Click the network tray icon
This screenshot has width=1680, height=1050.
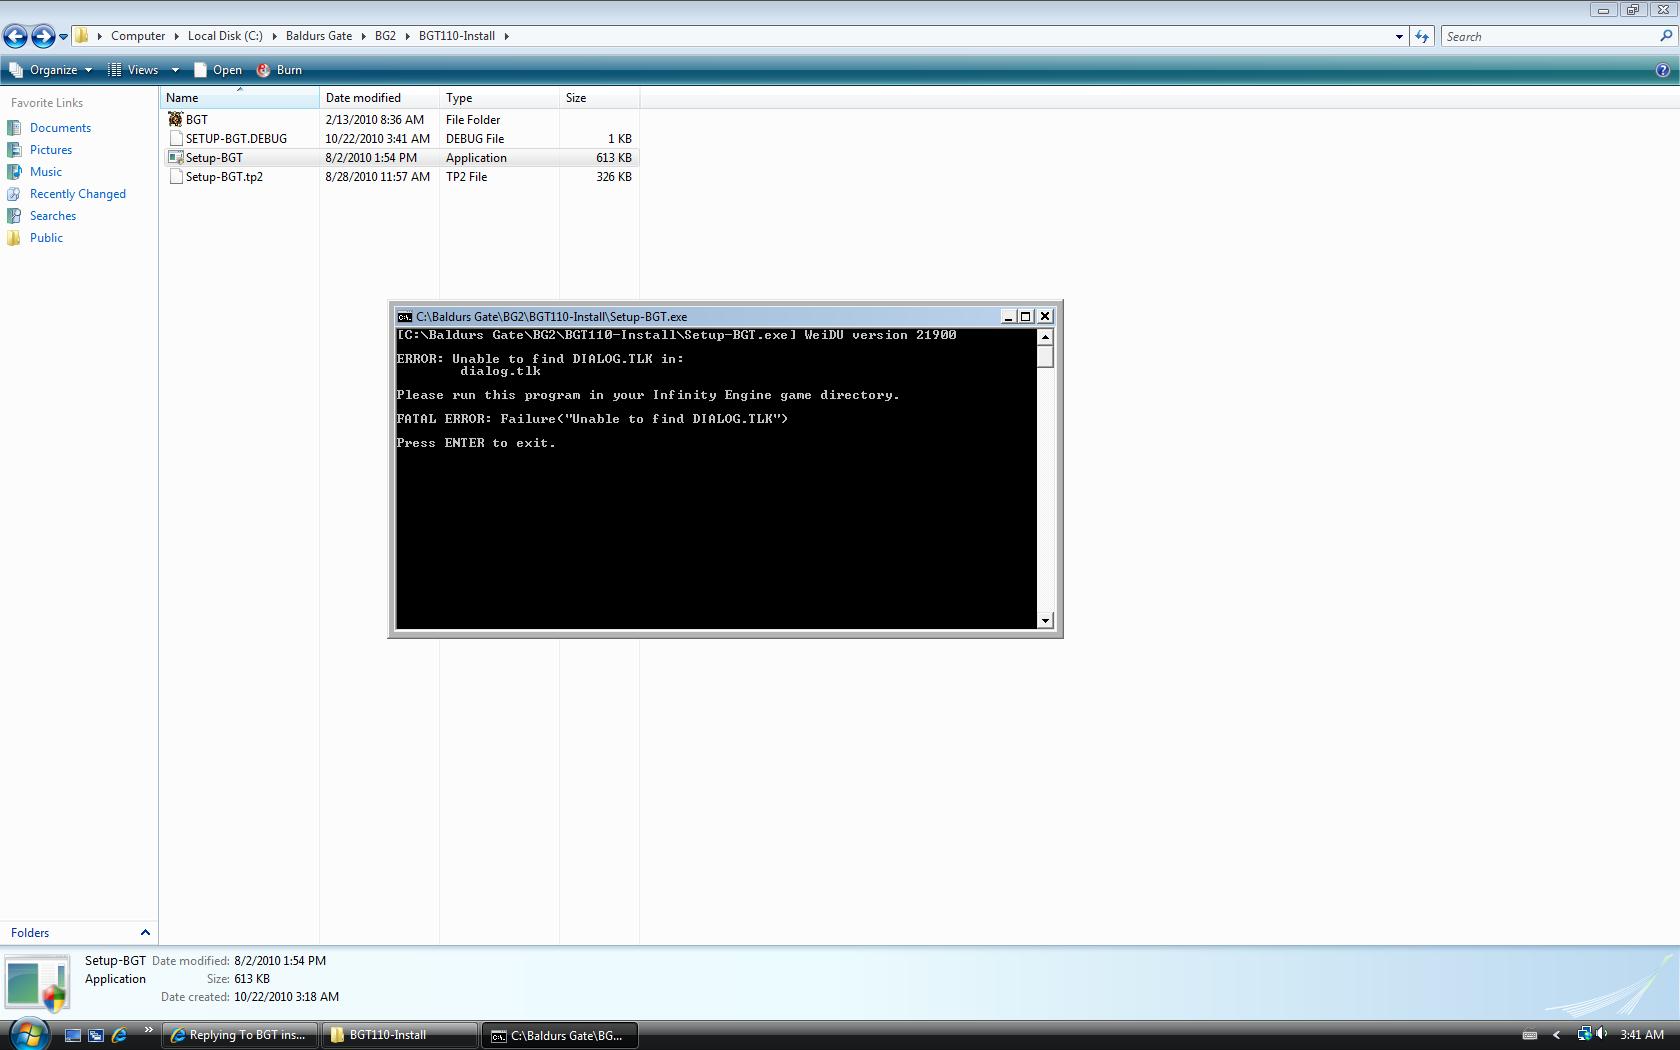pyautogui.click(x=1584, y=1034)
